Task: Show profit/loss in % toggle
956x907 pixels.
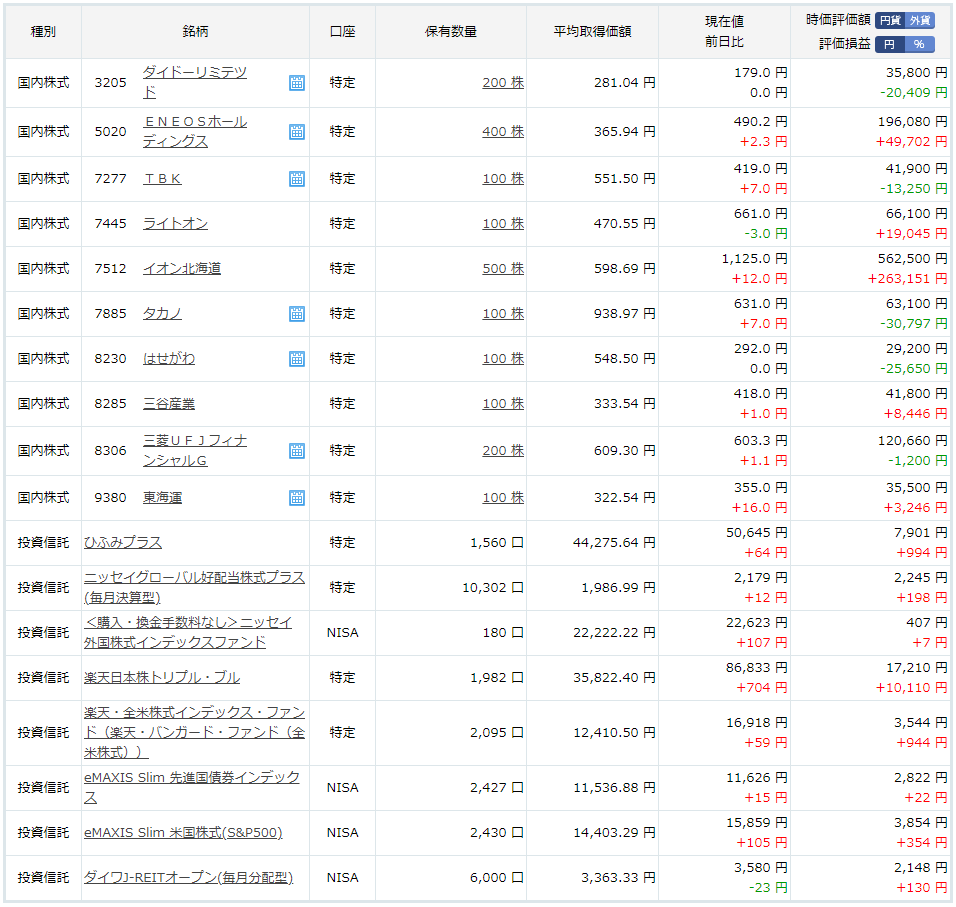Action: pyautogui.click(x=919, y=44)
